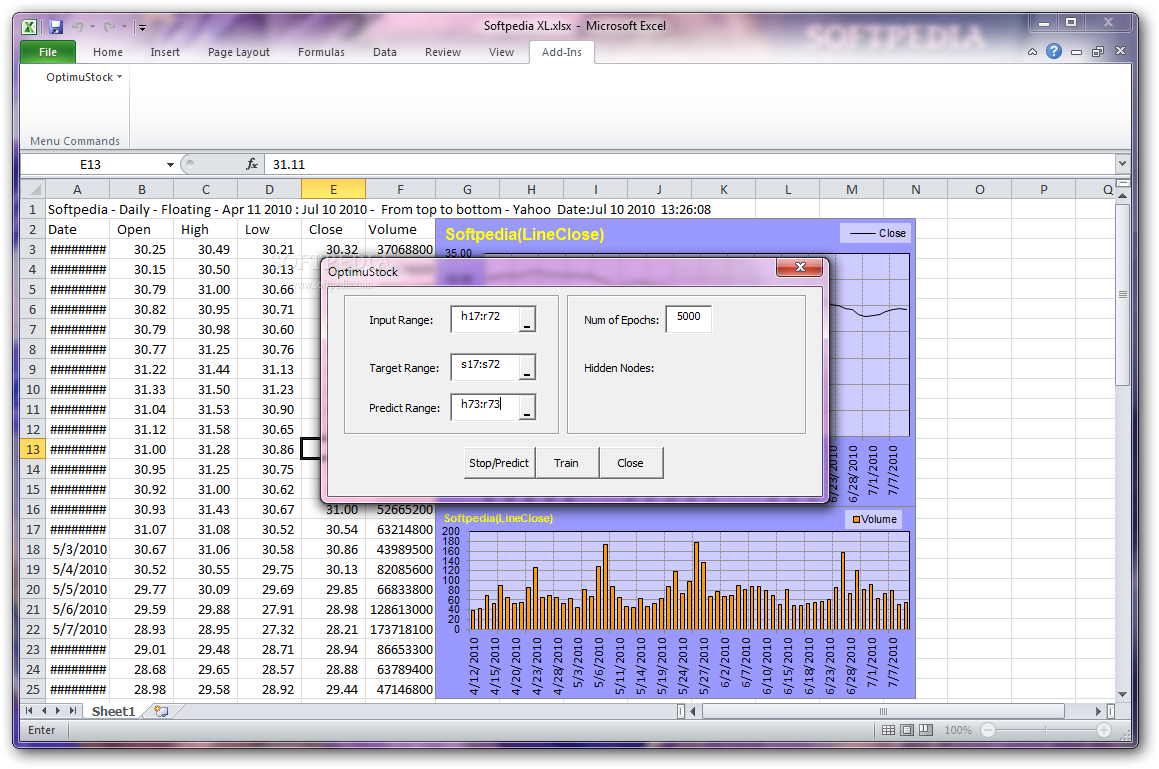Switch to the View ribbon tab
The height and width of the screenshot is (769, 1159).
point(501,52)
